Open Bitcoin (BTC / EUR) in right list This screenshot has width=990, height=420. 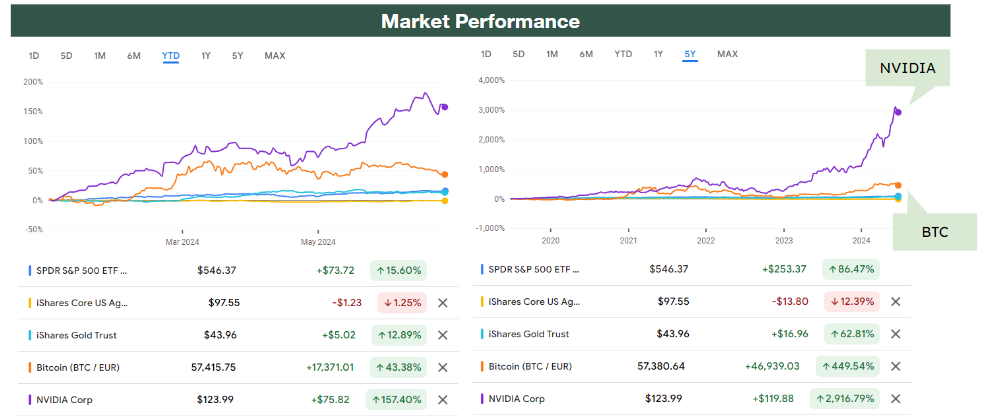[530, 366]
